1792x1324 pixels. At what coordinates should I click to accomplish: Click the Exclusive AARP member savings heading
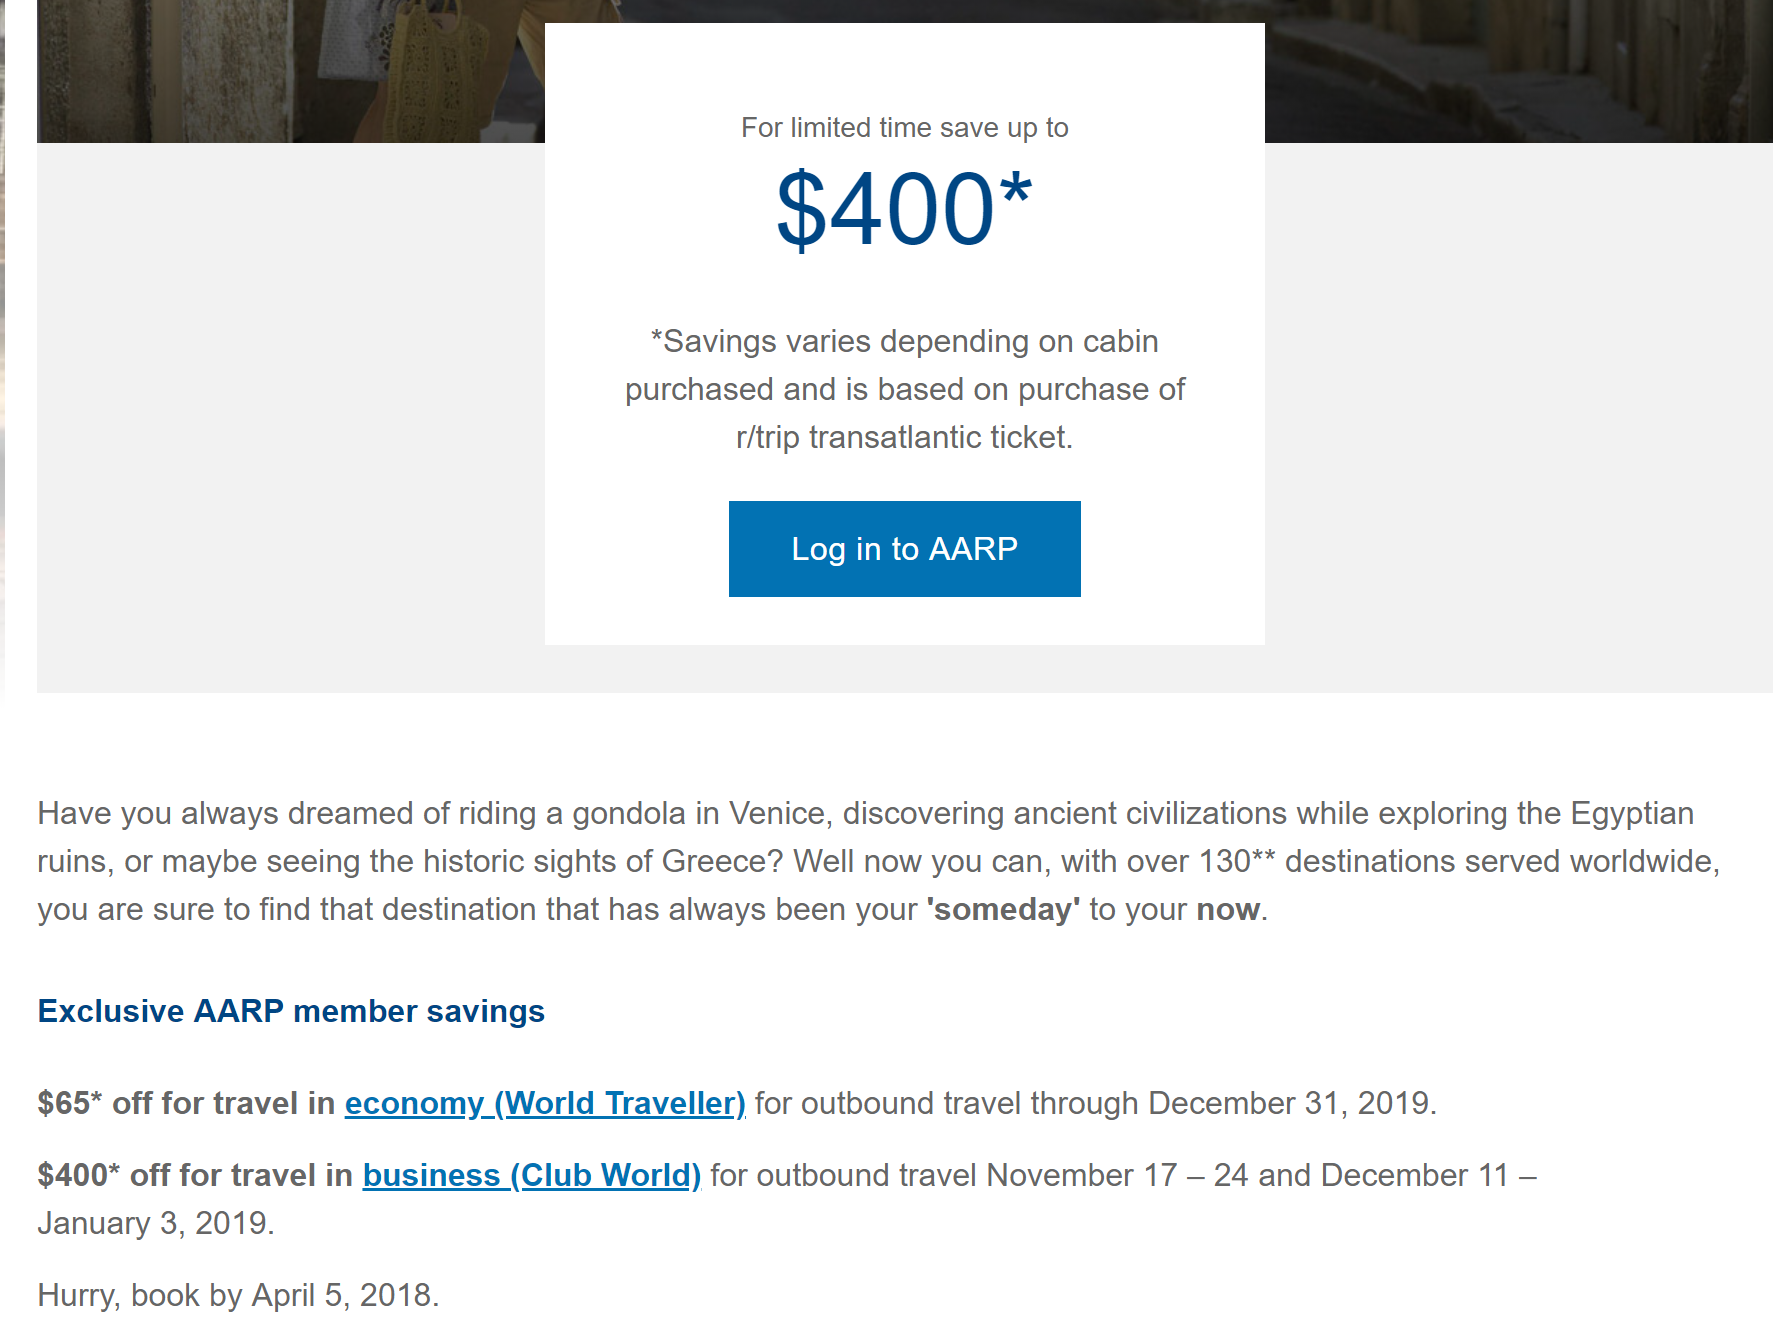291,1011
